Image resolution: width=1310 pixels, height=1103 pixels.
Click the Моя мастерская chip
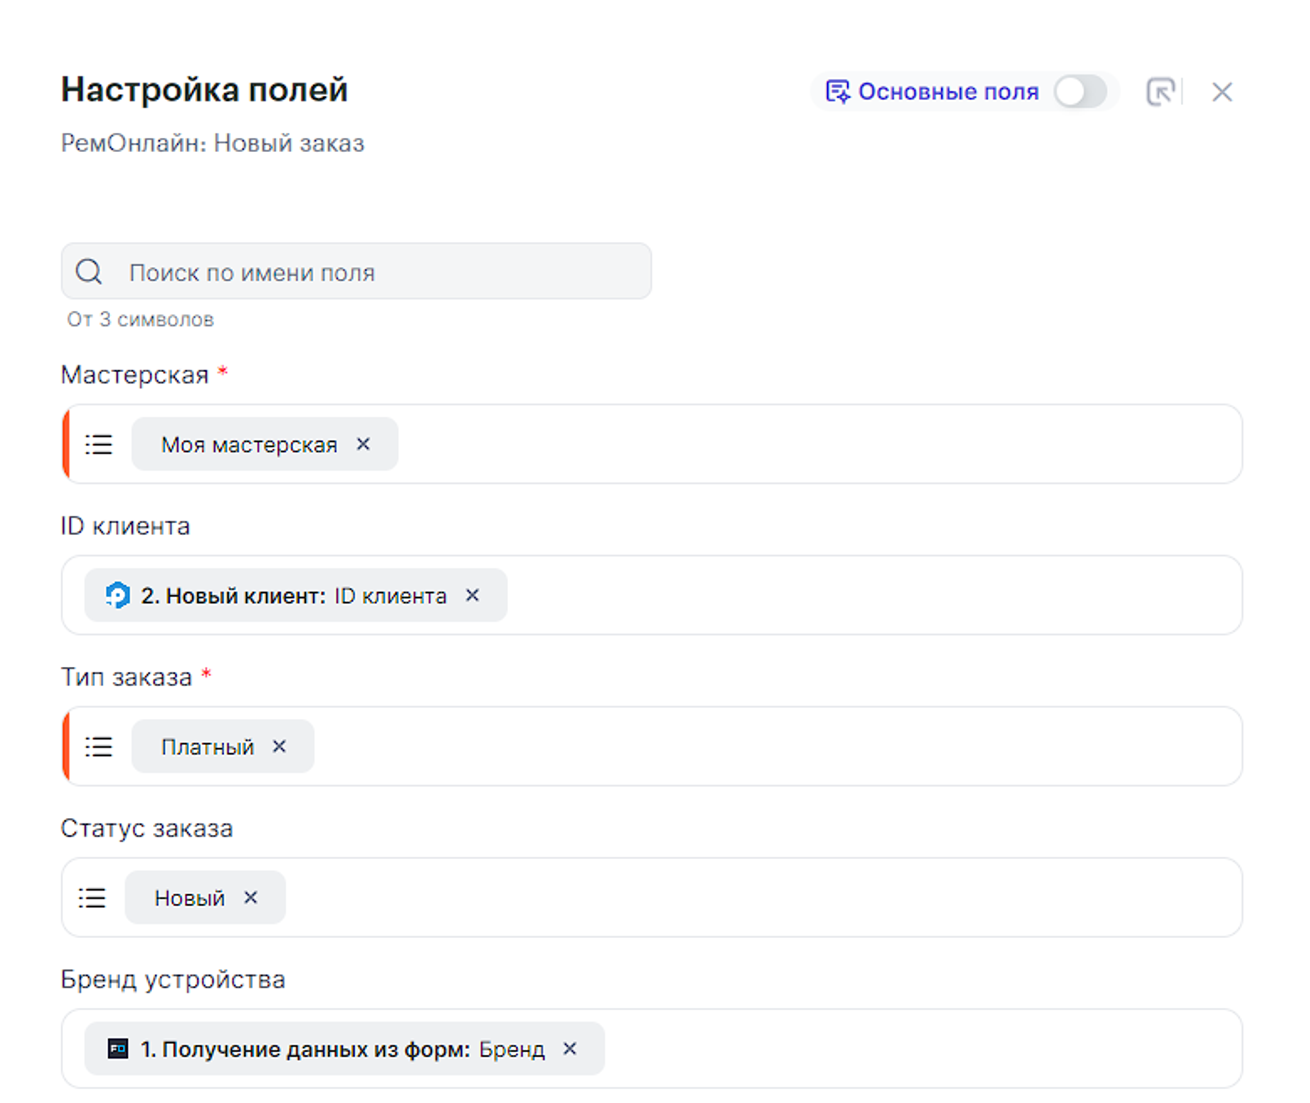(x=249, y=445)
